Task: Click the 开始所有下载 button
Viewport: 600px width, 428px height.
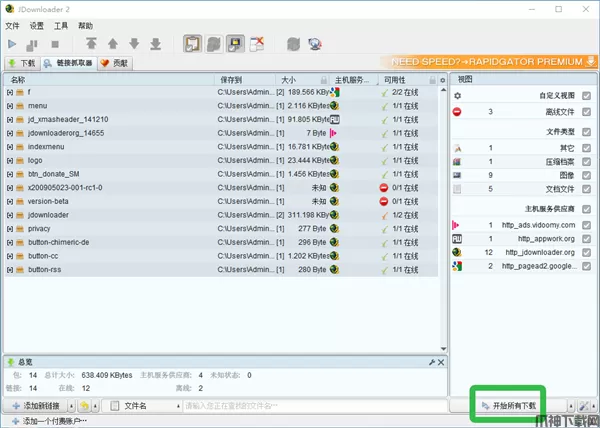Action: pos(509,406)
